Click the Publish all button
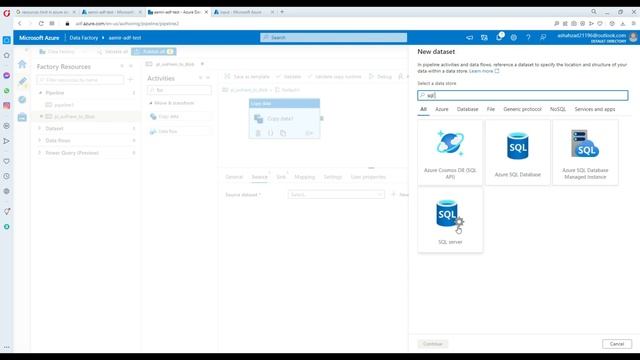Screen dimensions: 640x360 click(154, 51)
